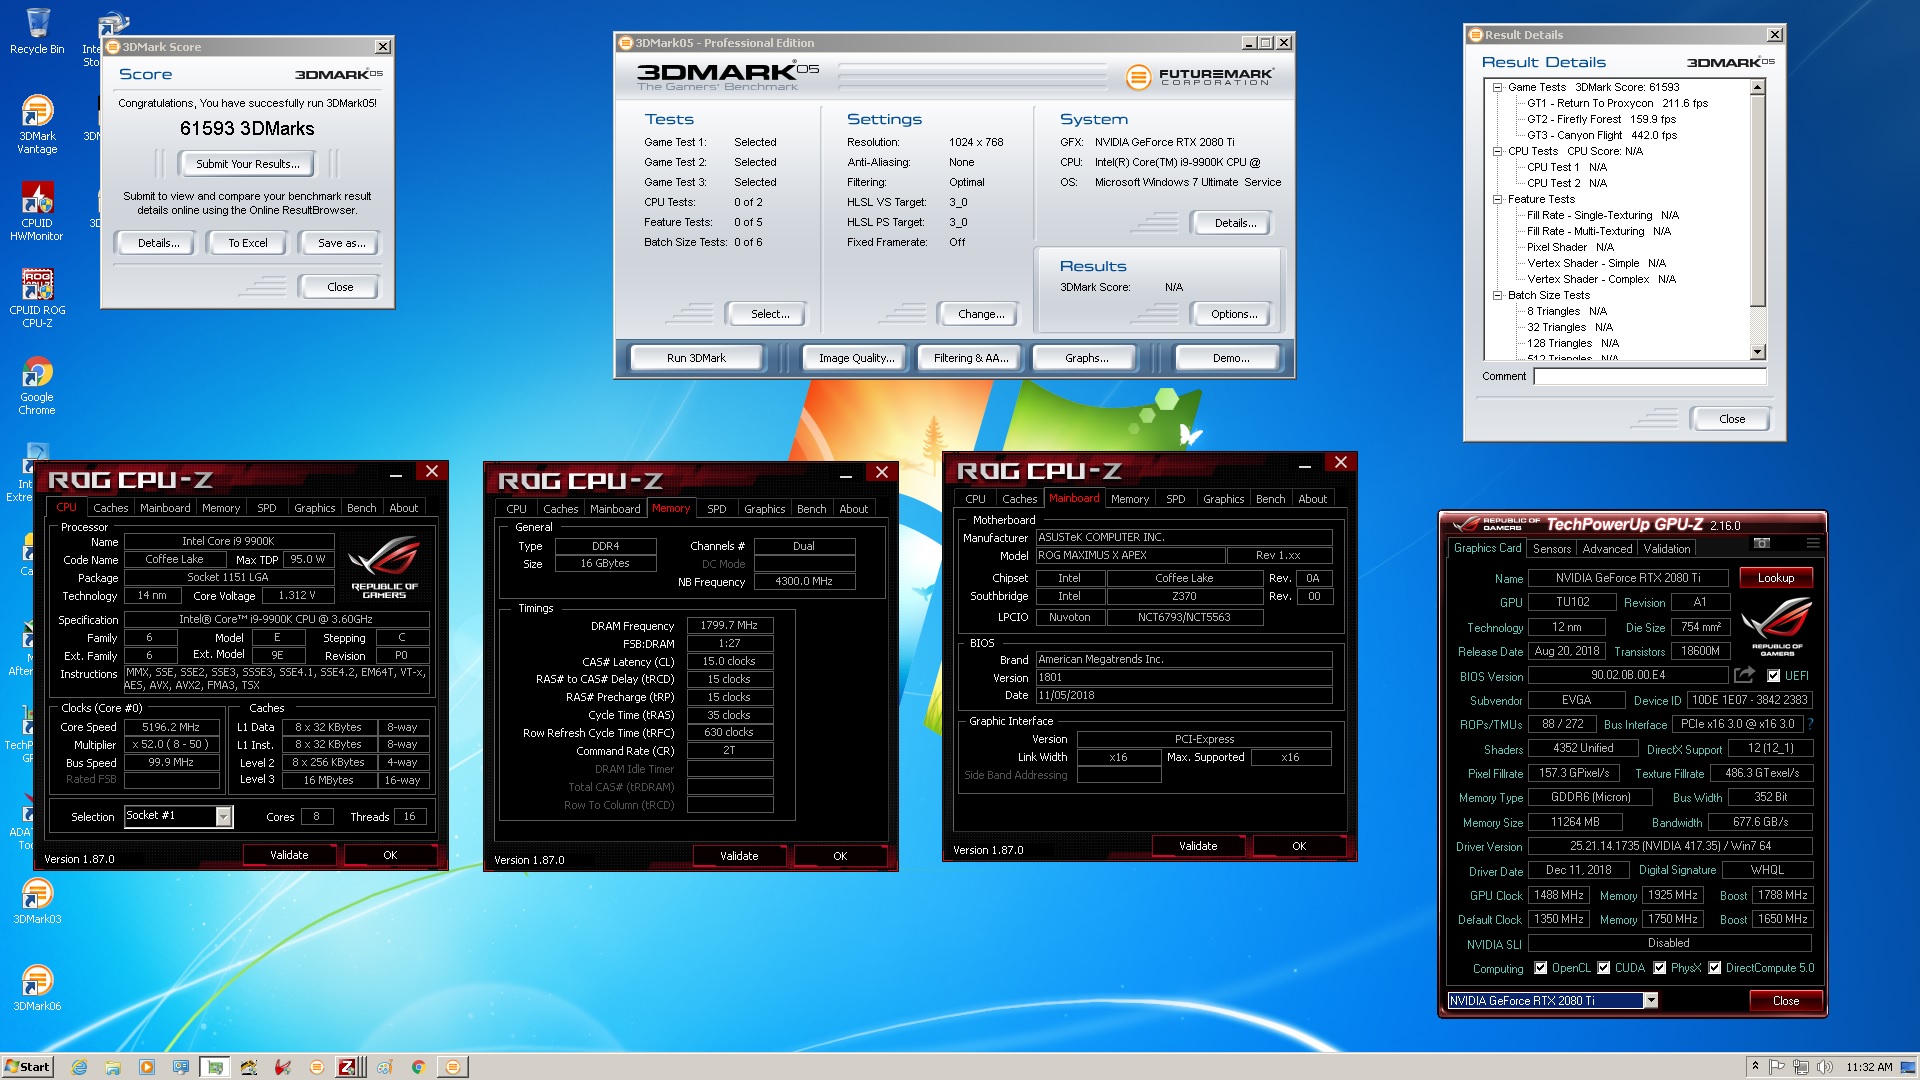Select GT1 - Return To Proxycon row
Viewport: 1920px width, 1080px height.
[x=1617, y=103]
